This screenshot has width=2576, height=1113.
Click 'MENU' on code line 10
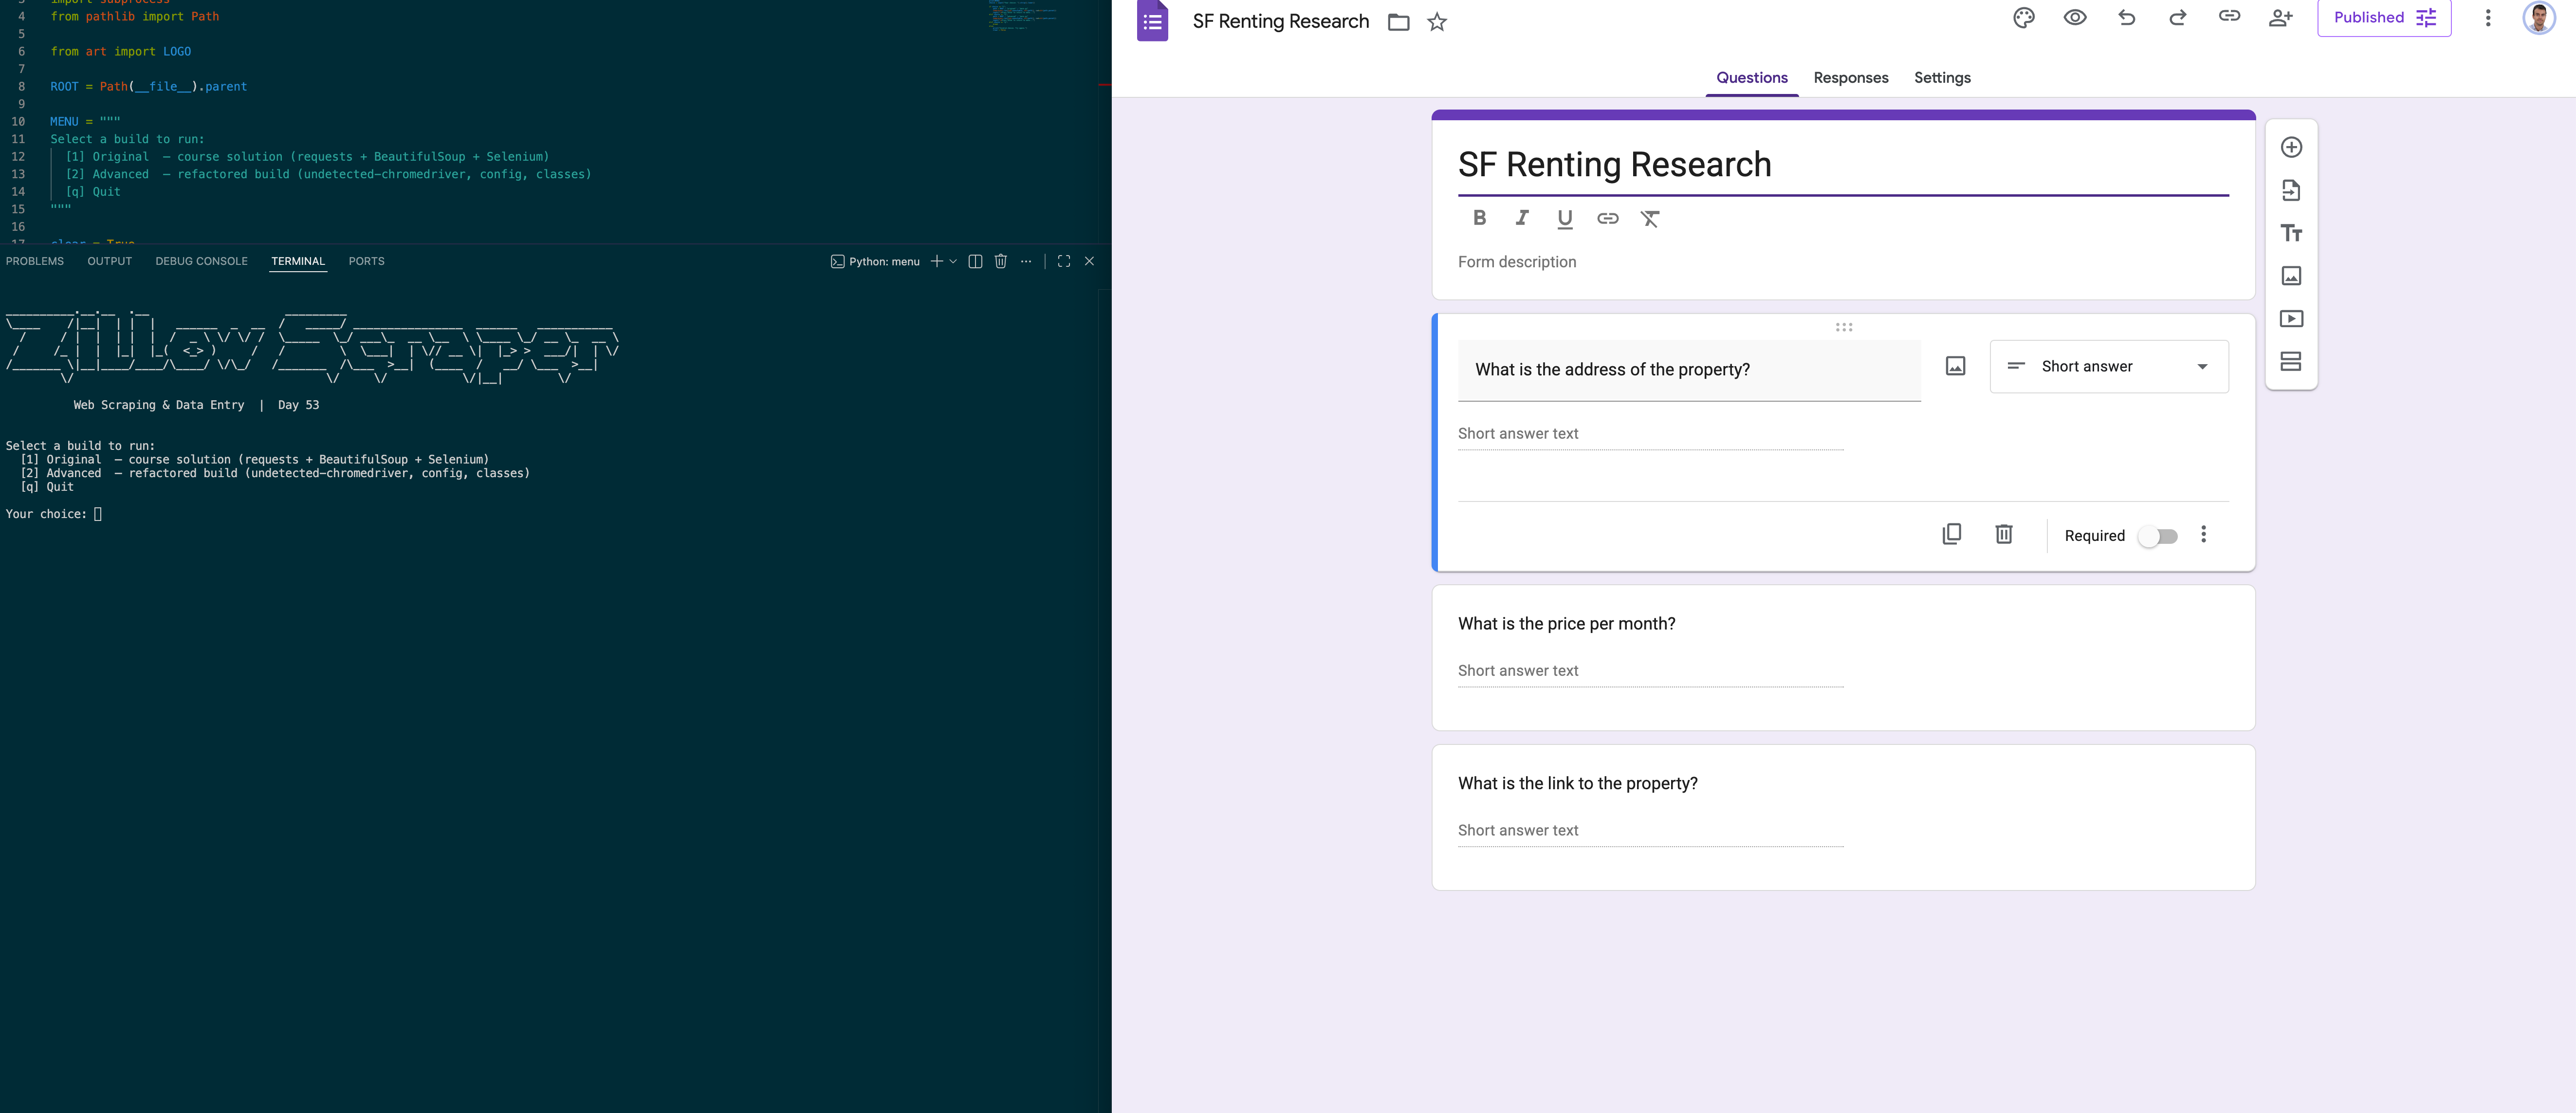tap(64, 122)
